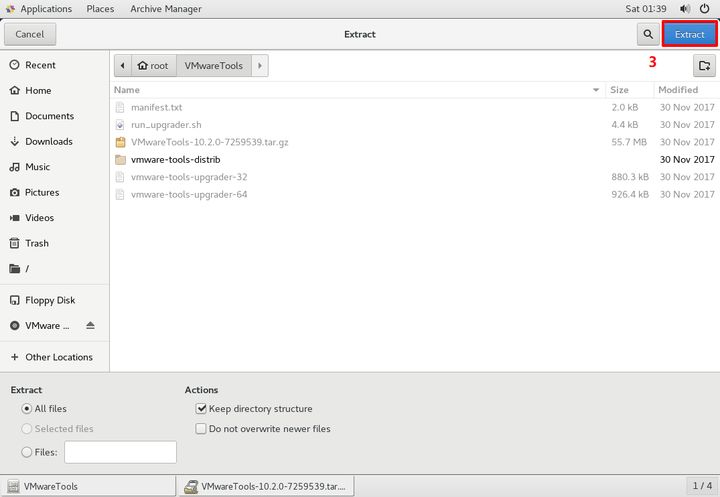Enable Do not overwrite newer files
The width and height of the screenshot is (720, 497).
point(201,429)
